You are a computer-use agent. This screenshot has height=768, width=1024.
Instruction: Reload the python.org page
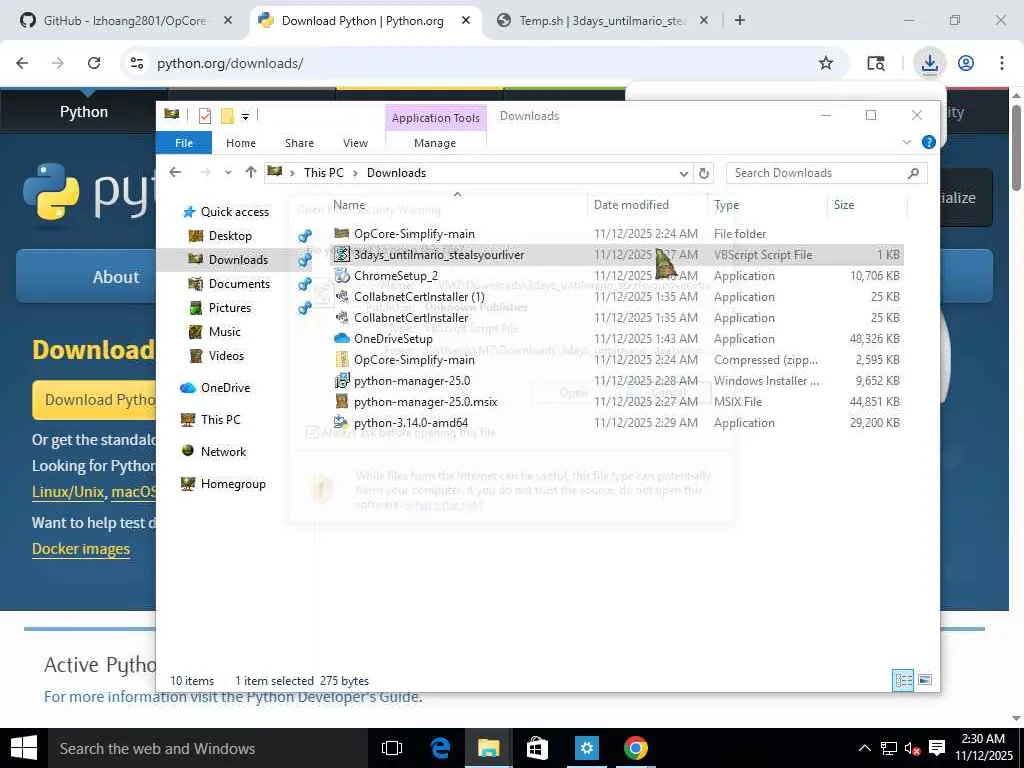[x=94, y=63]
